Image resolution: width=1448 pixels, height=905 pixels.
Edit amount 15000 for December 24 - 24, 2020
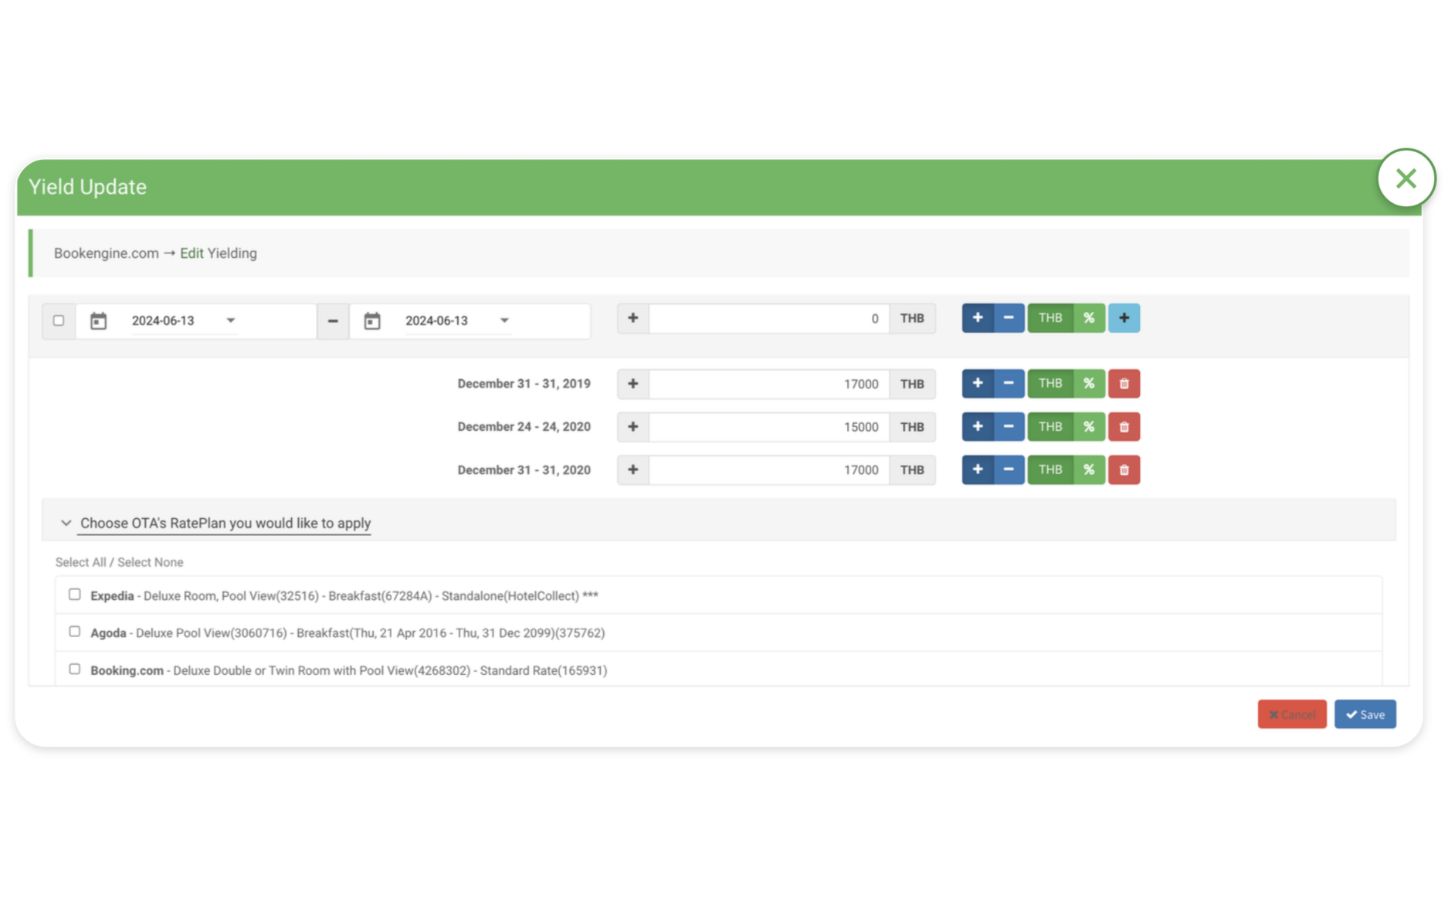769,427
